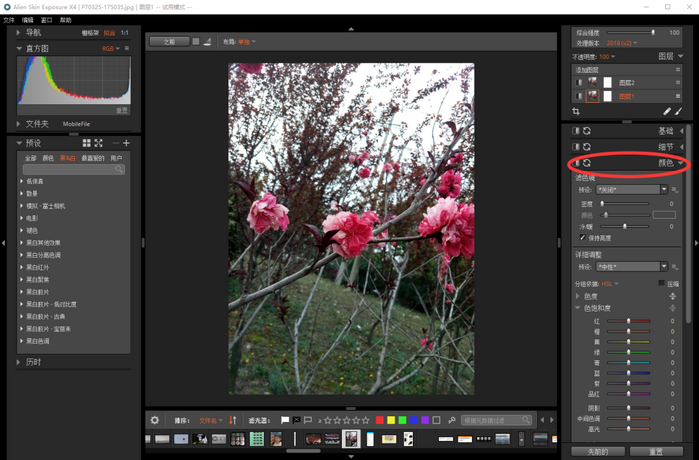Reset the 基础 panel adjustments
Screen dimensions: 699x460
pyautogui.click(x=587, y=131)
